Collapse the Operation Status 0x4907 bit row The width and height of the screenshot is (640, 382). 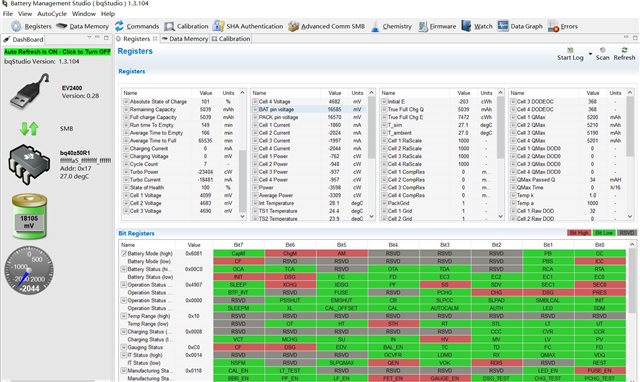[124, 285]
